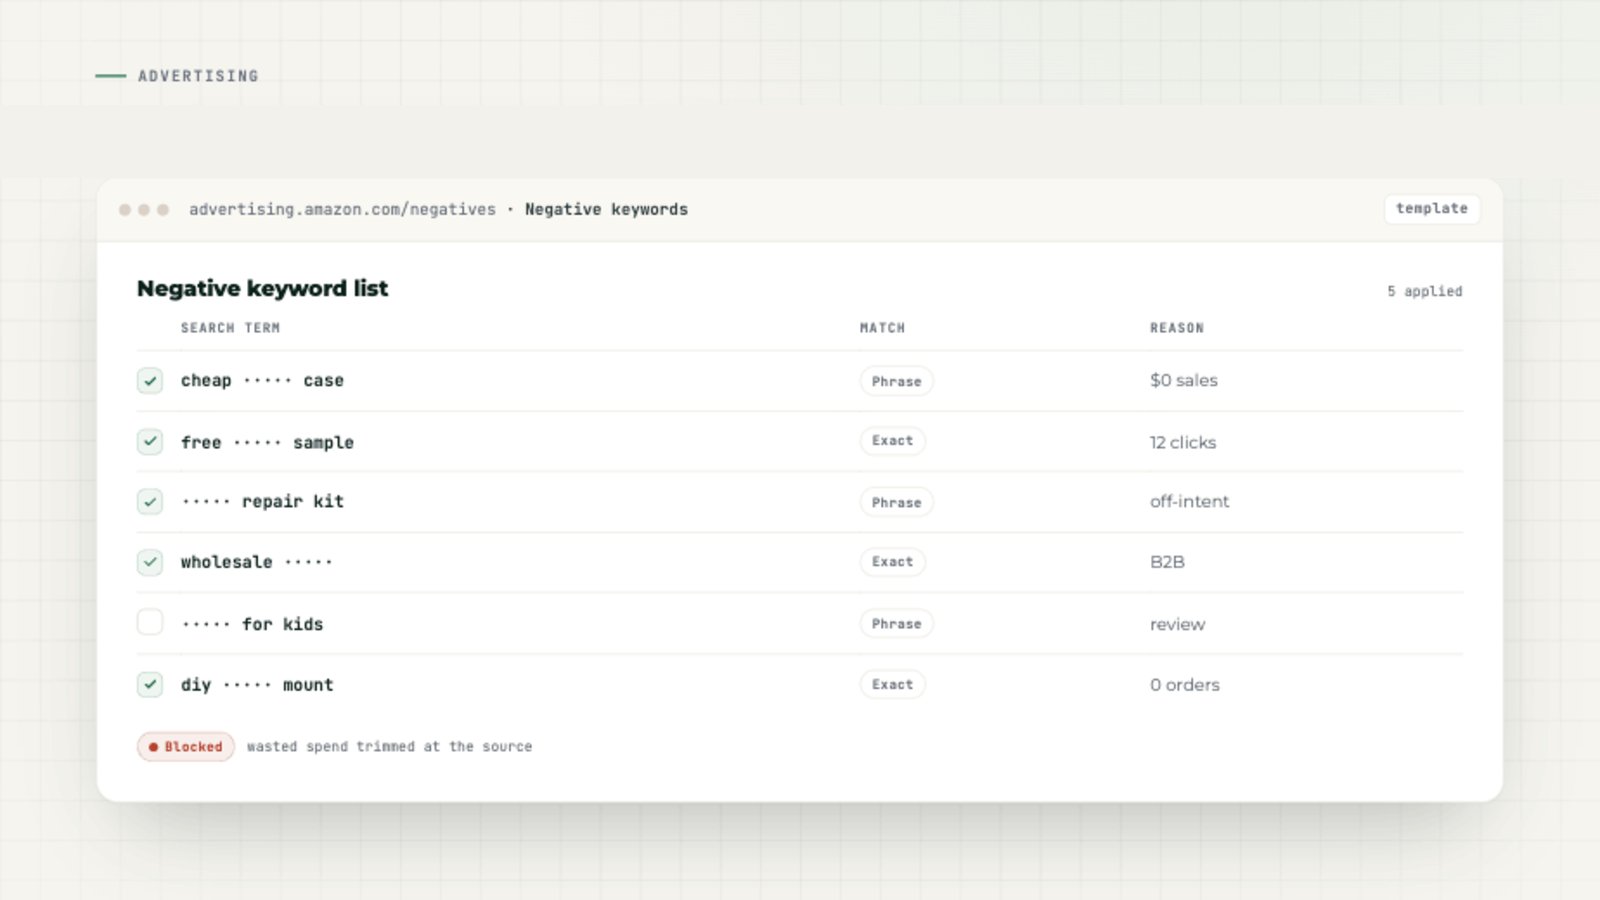
Task: Select the "····· for kids" search term
Action: pyautogui.click(x=252, y=624)
